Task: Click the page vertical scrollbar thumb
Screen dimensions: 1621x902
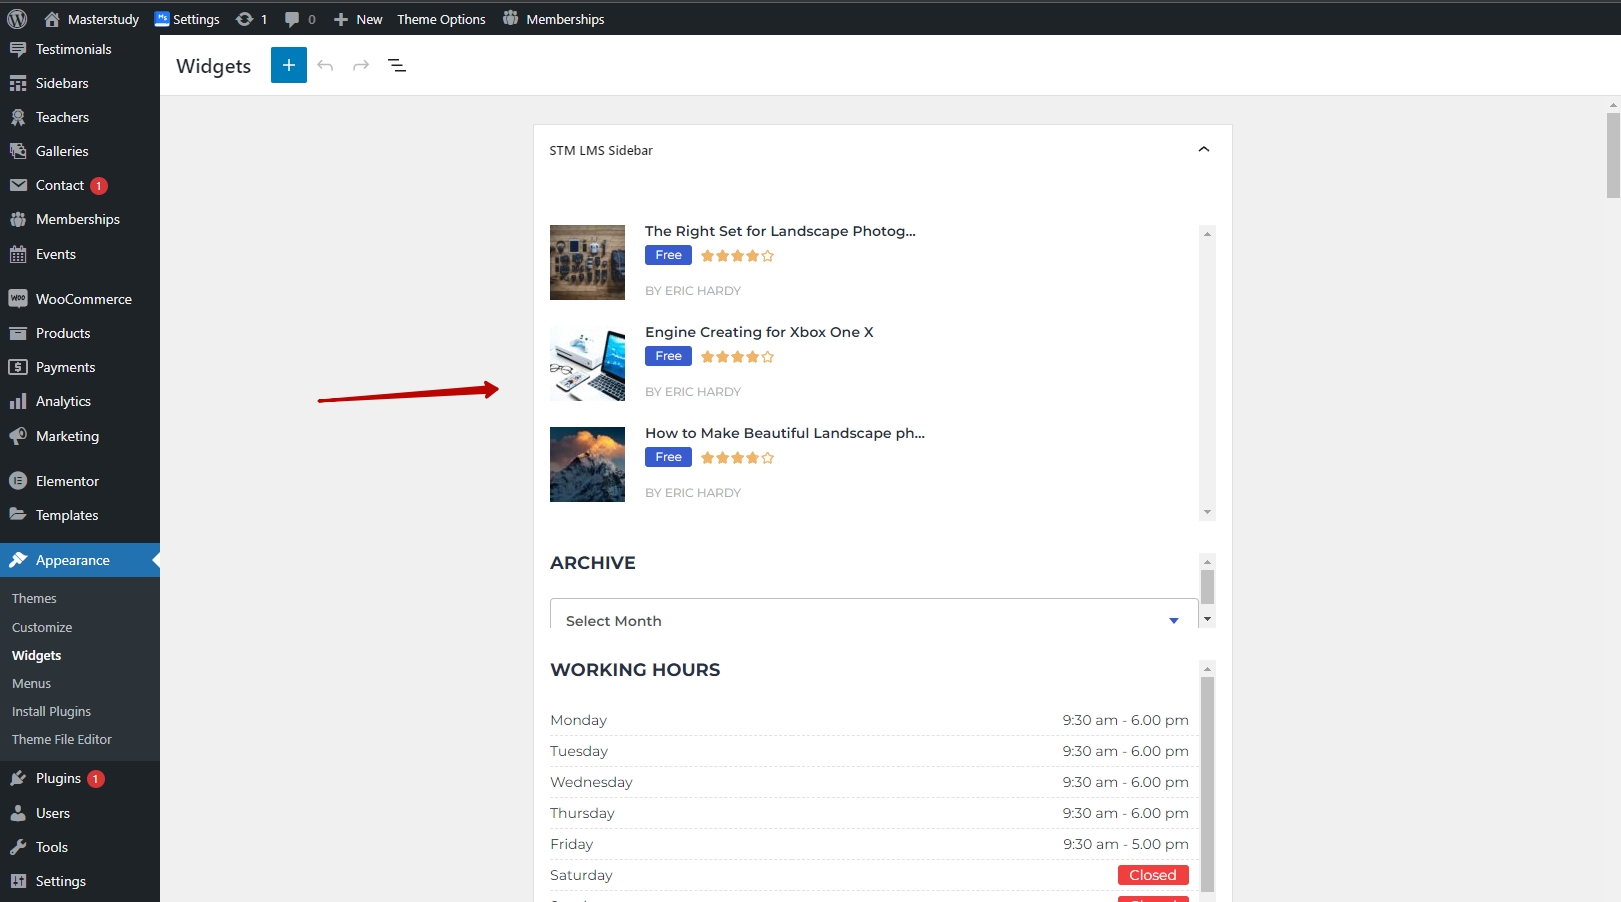Action: tap(1612, 155)
